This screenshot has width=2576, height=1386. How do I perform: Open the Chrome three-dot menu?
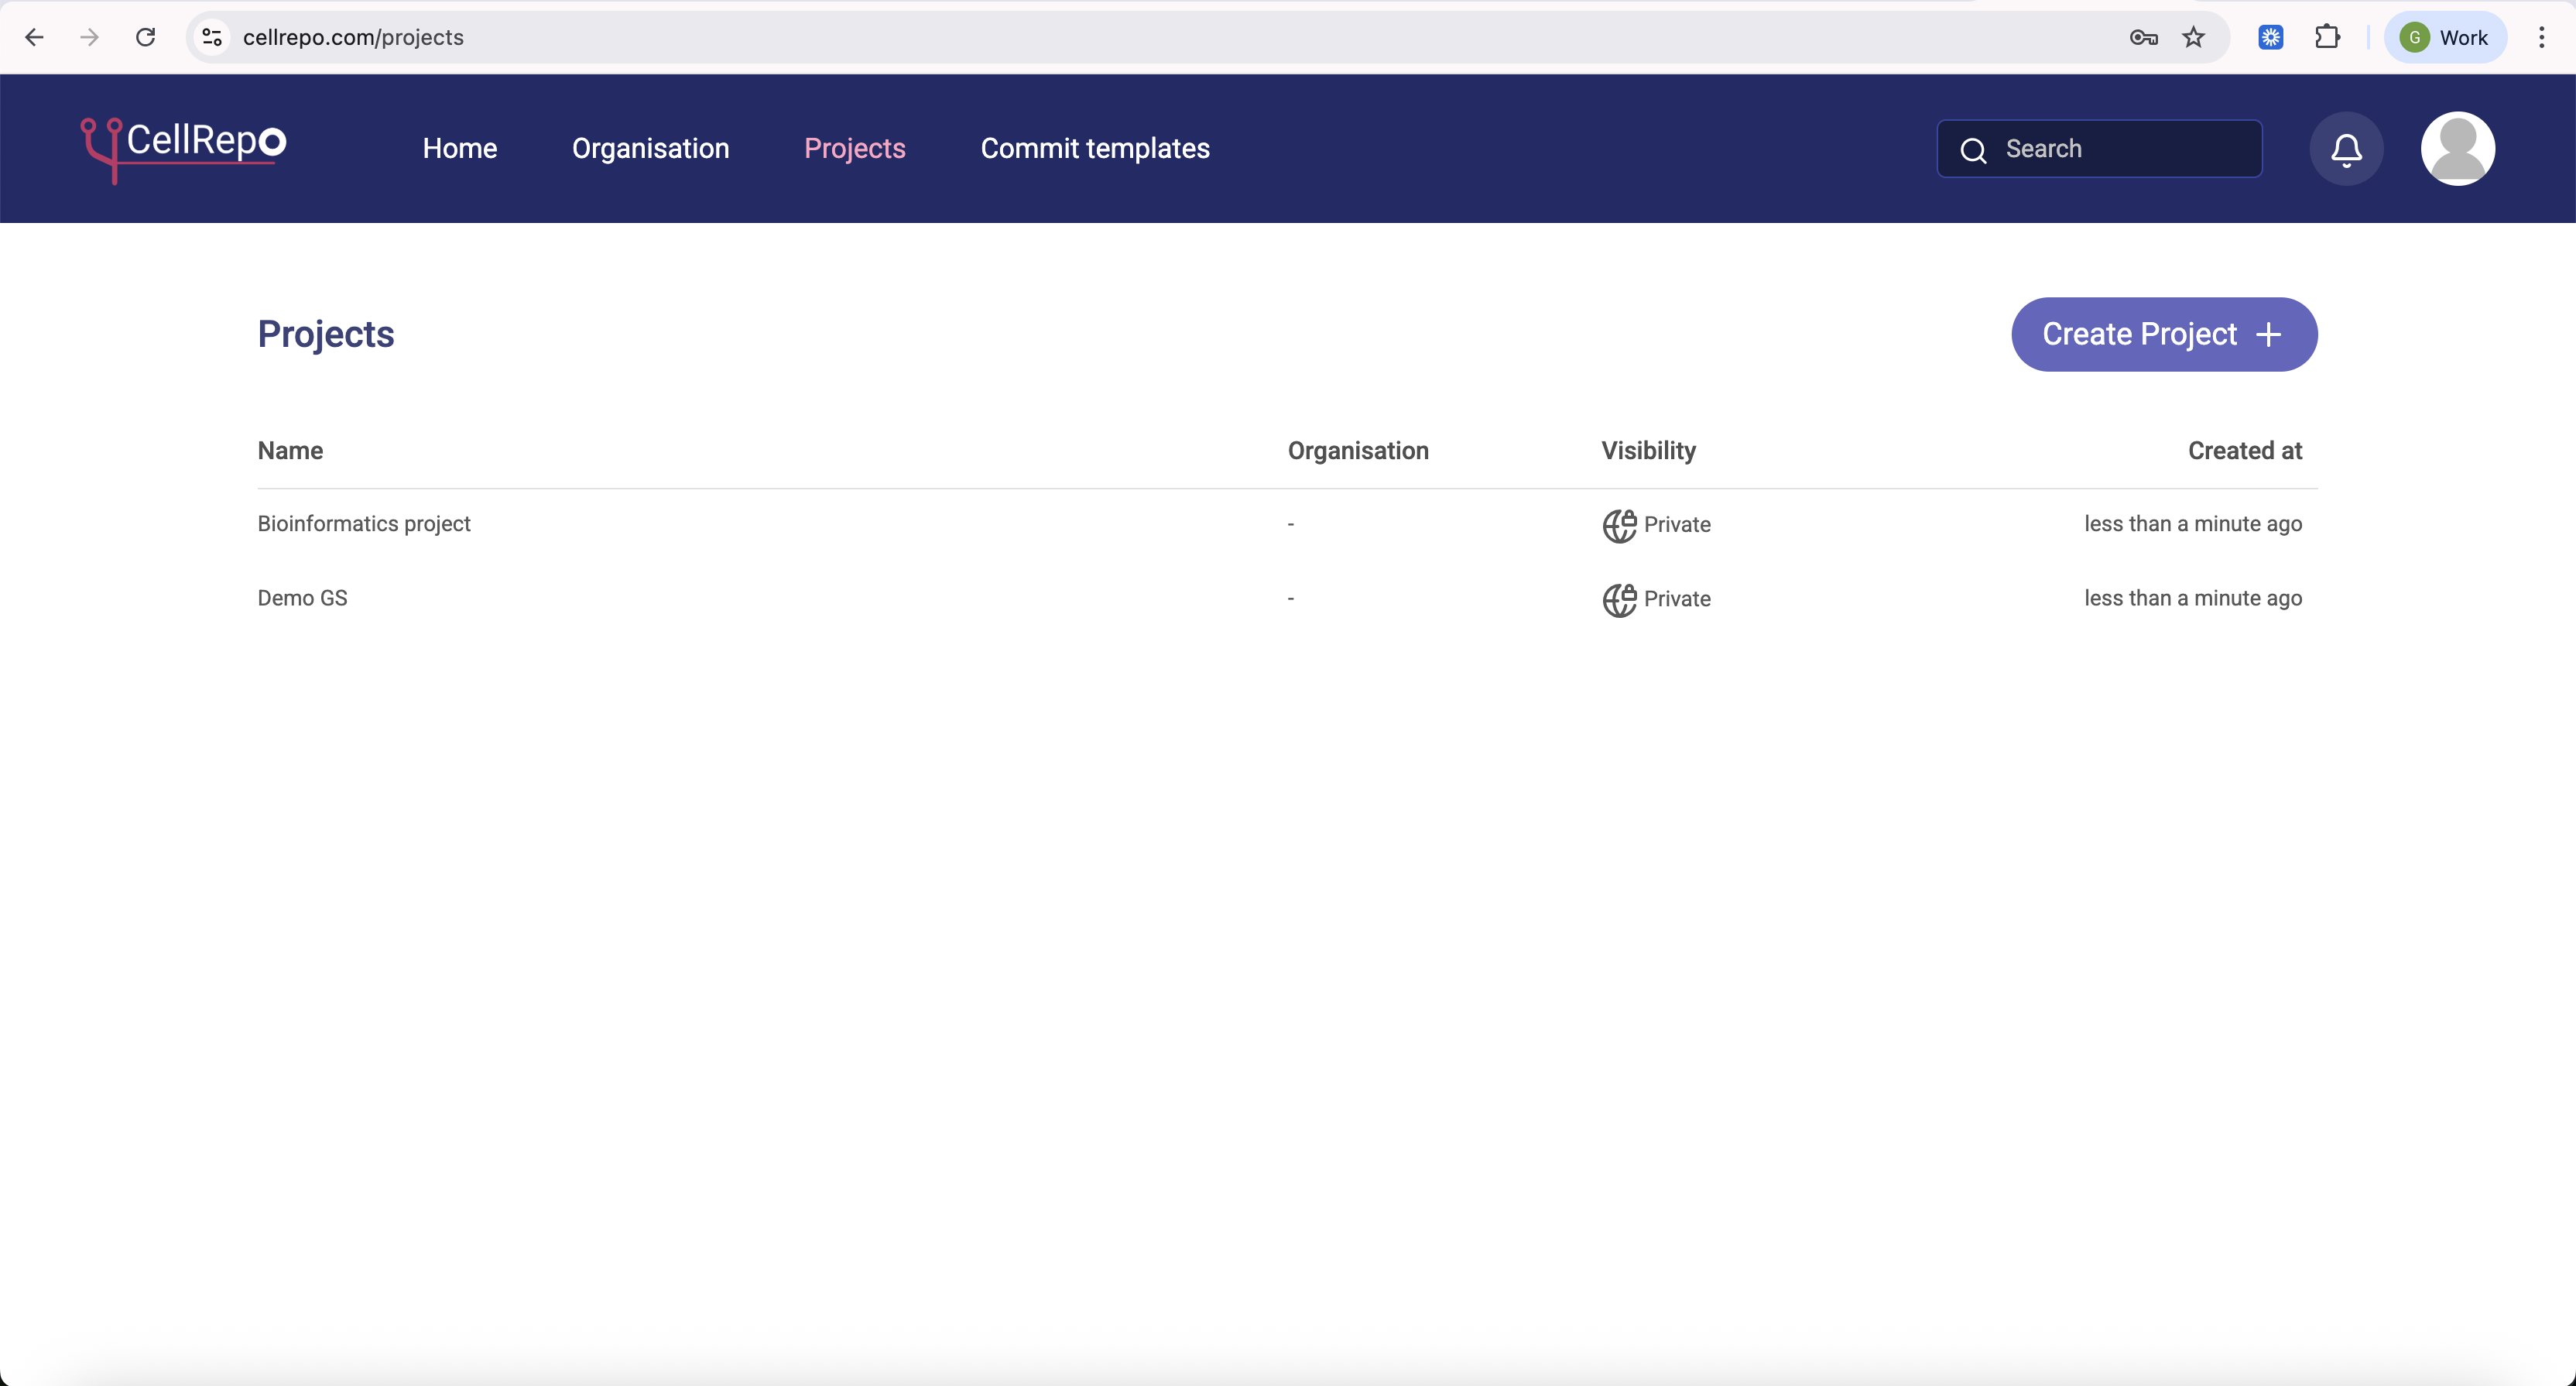2541,38
